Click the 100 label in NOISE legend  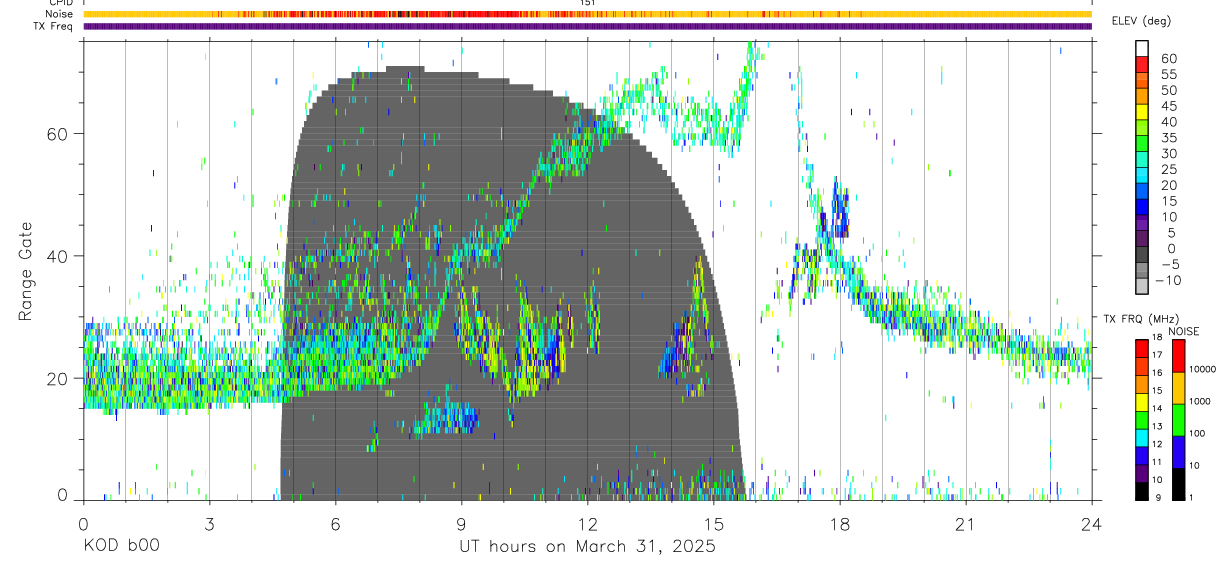(x=1198, y=433)
